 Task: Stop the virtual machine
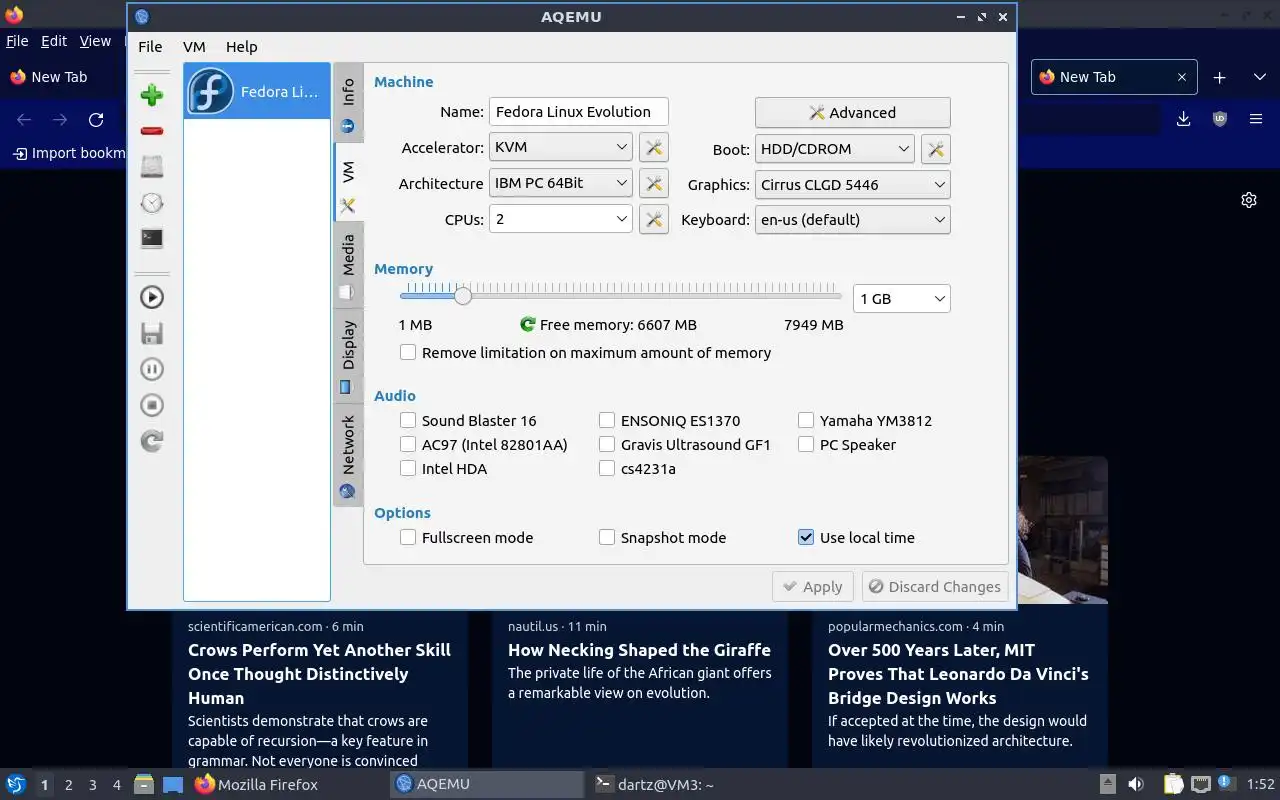152,405
